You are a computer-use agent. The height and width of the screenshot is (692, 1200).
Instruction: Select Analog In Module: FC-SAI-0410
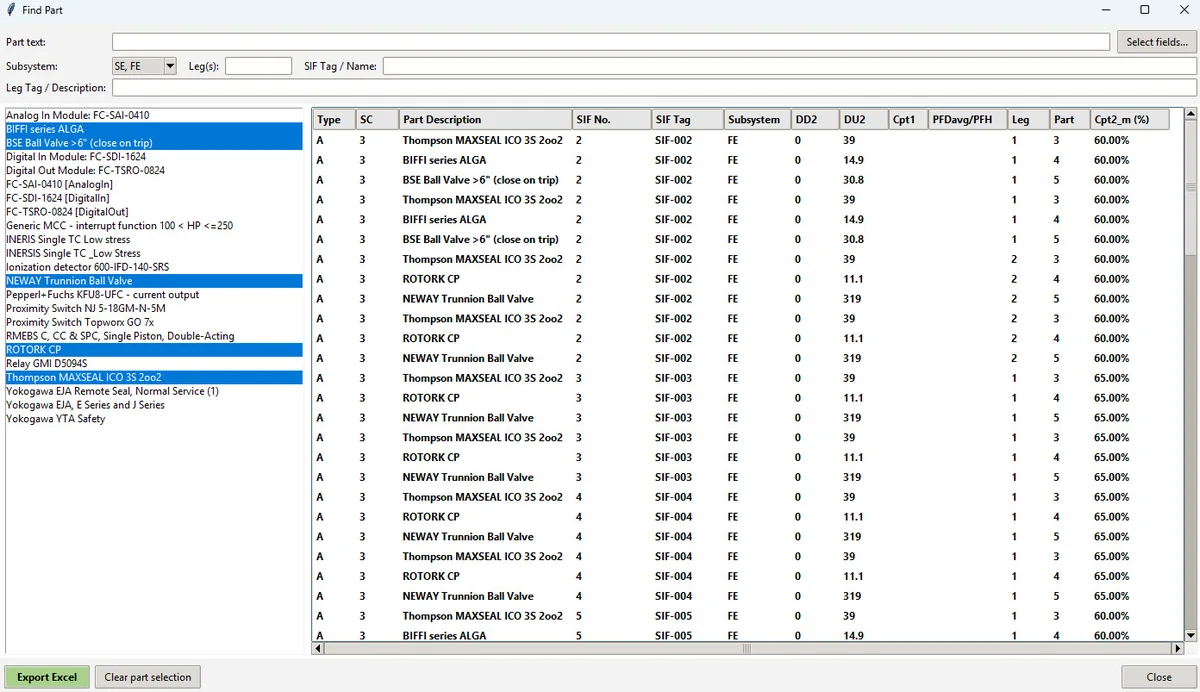pyautogui.click(x=153, y=115)
